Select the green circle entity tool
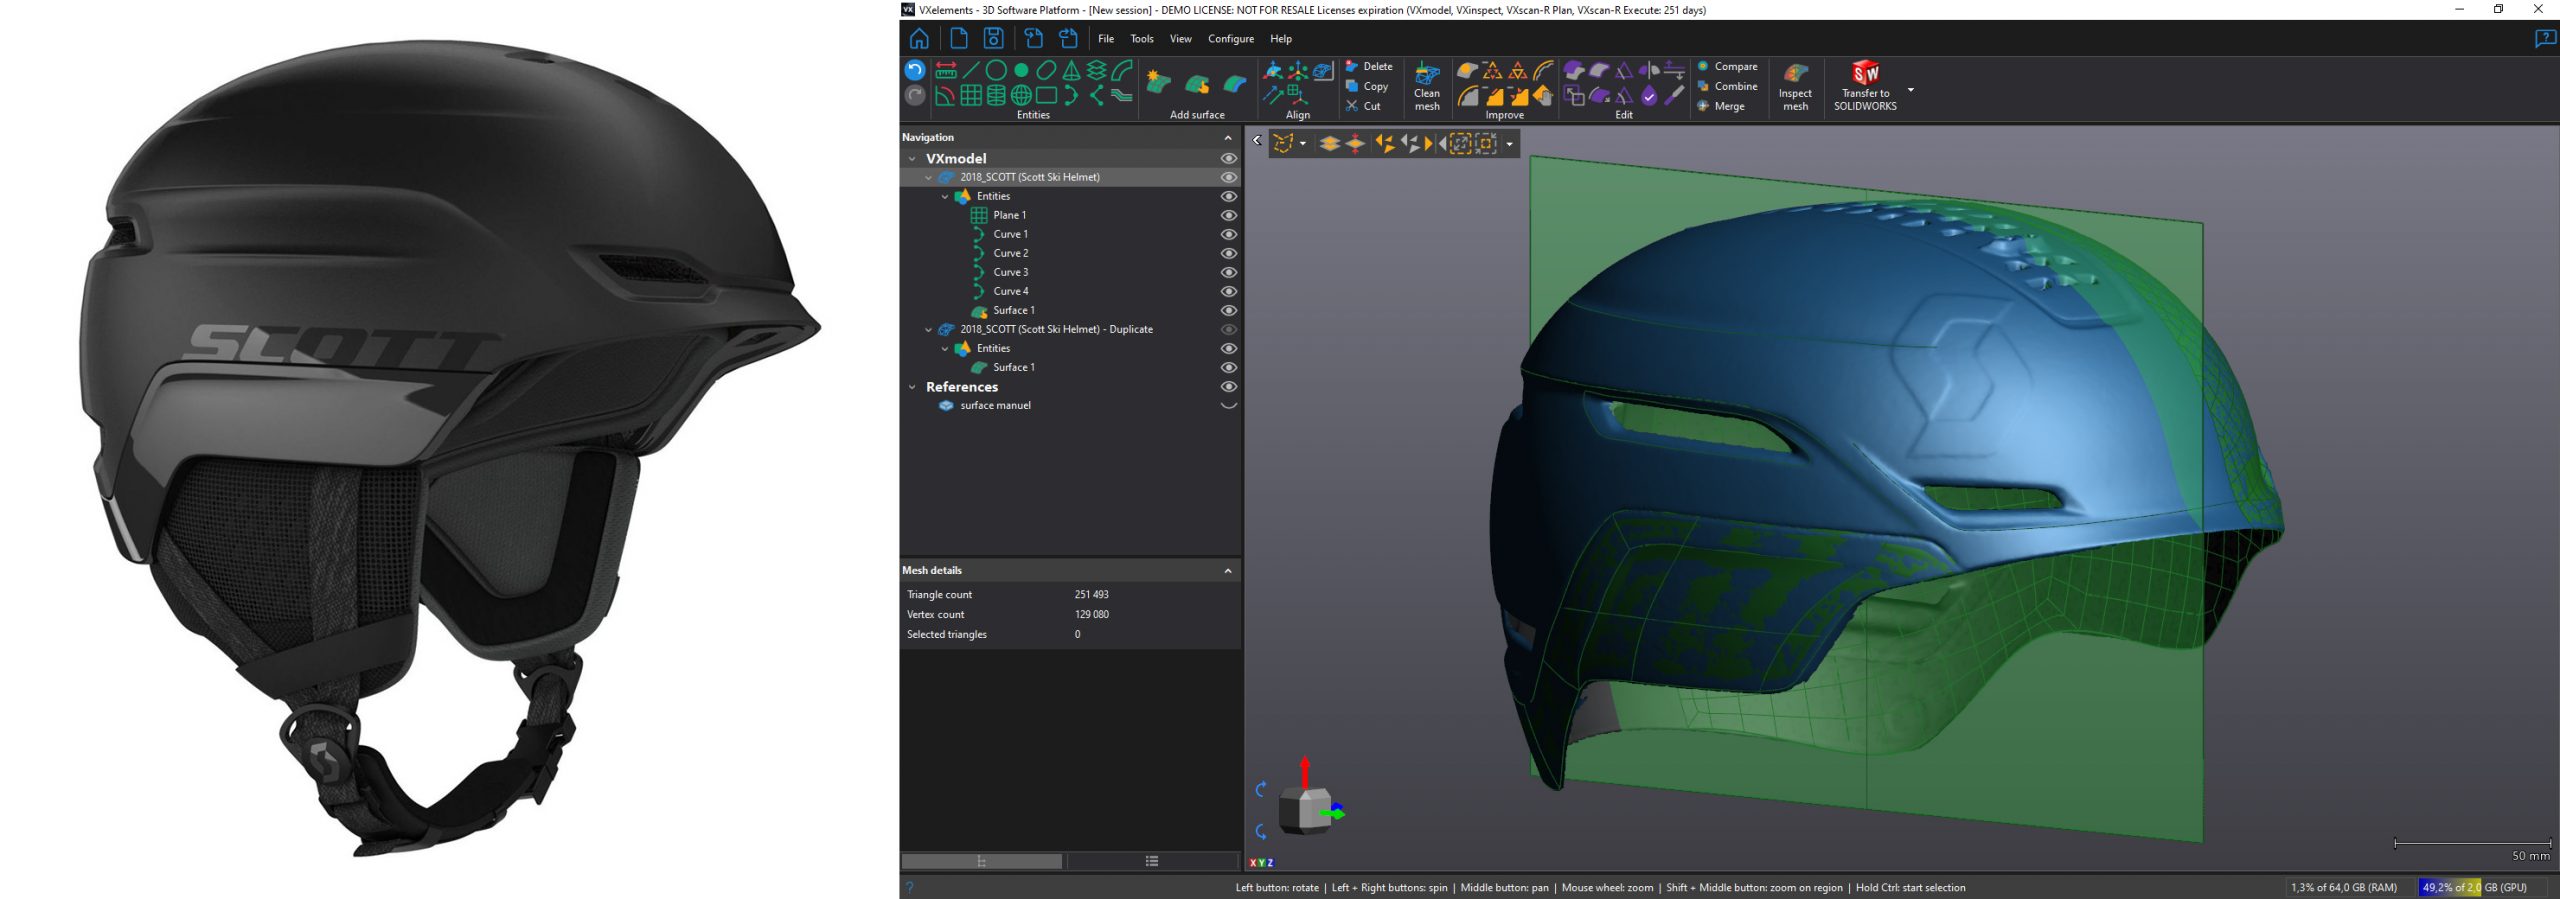This screenshot has height=899, width=2560. click(x=996, y=70)
